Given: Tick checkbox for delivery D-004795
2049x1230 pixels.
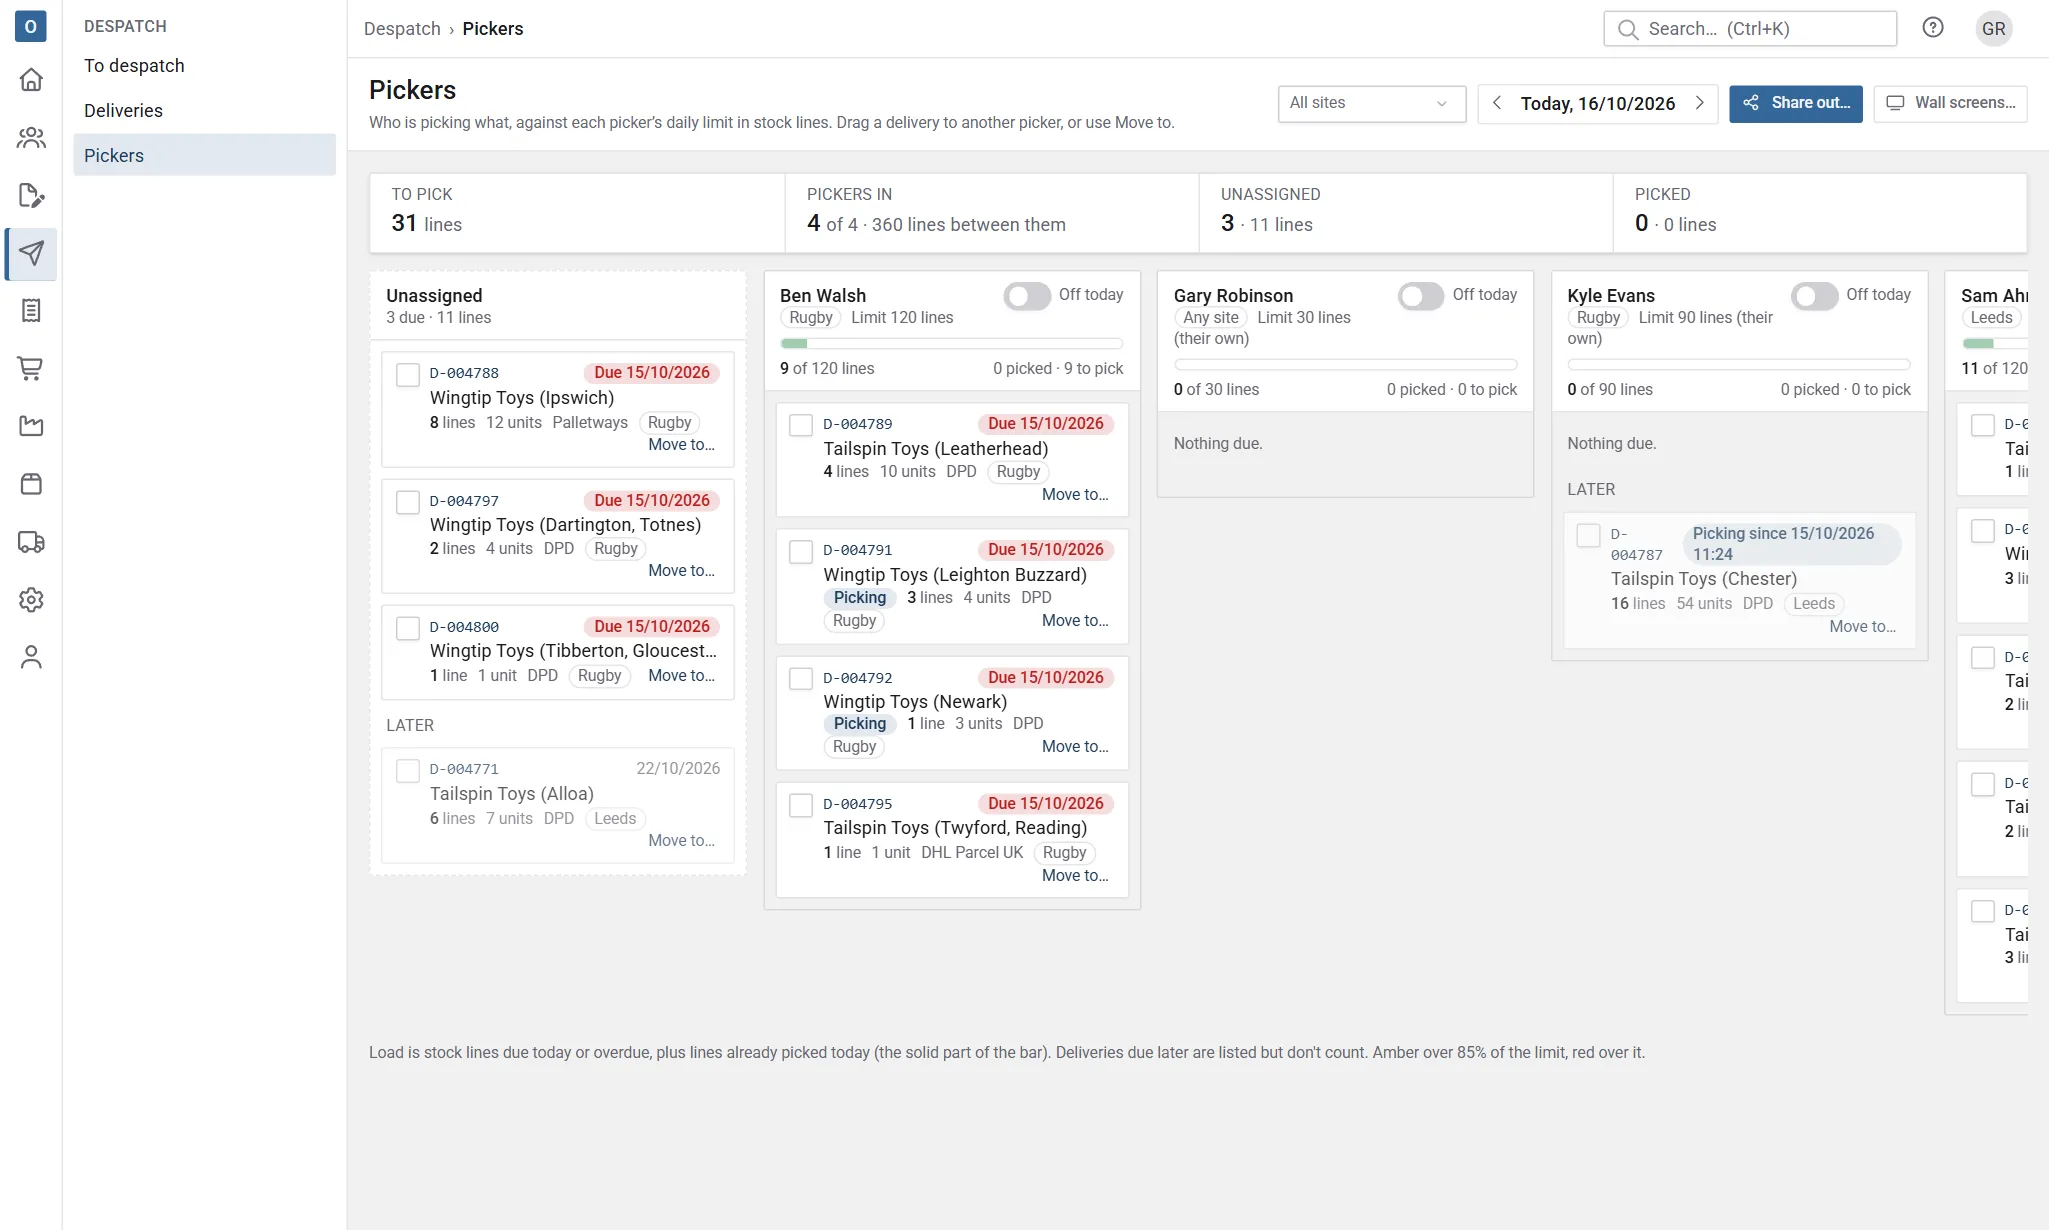Looking at the screenshot, I should pos(801,806).
